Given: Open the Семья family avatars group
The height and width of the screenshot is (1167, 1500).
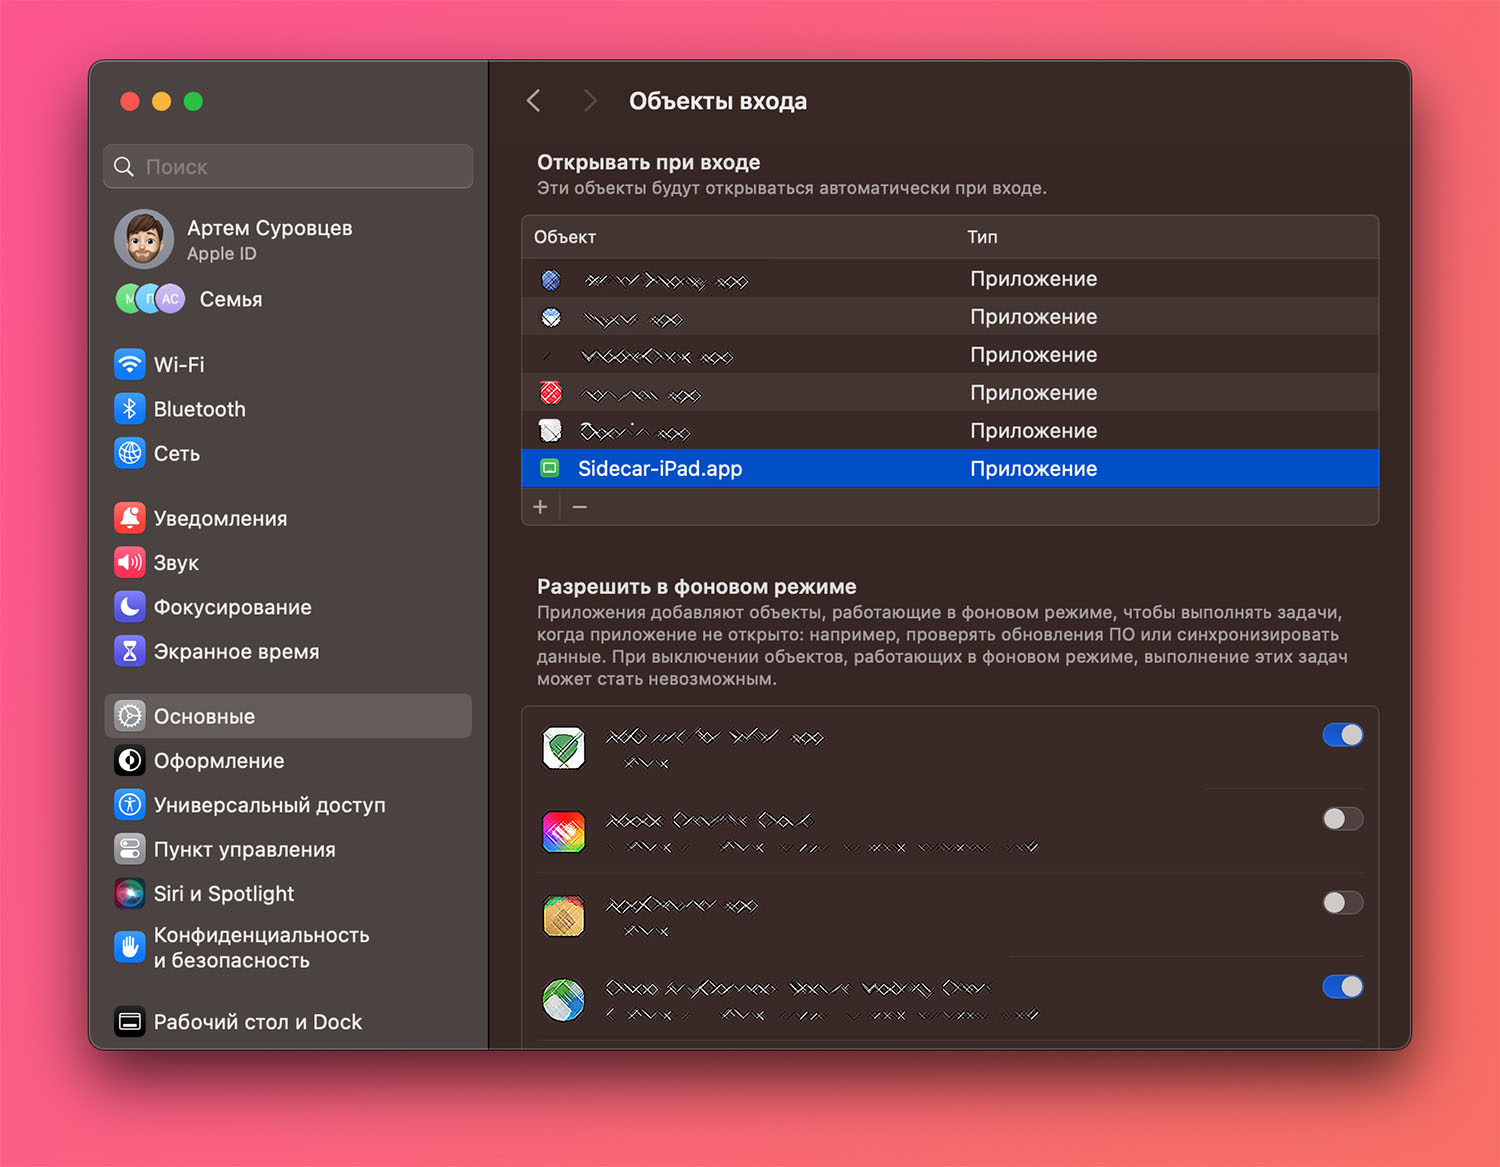Looking at the screenshot, I should 150,299.
